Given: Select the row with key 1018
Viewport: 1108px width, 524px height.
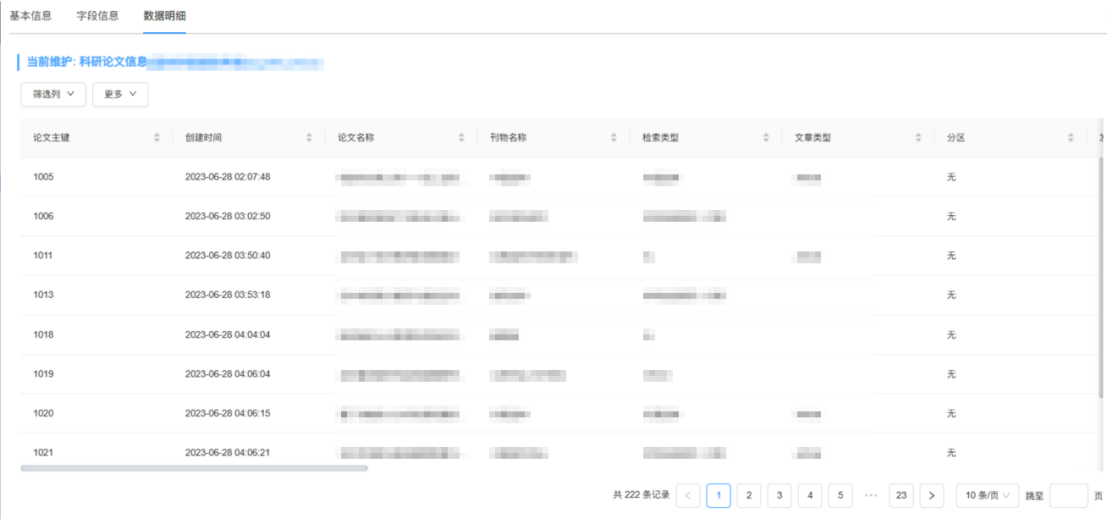Looking at the screenshot, I should pos(560,334).
